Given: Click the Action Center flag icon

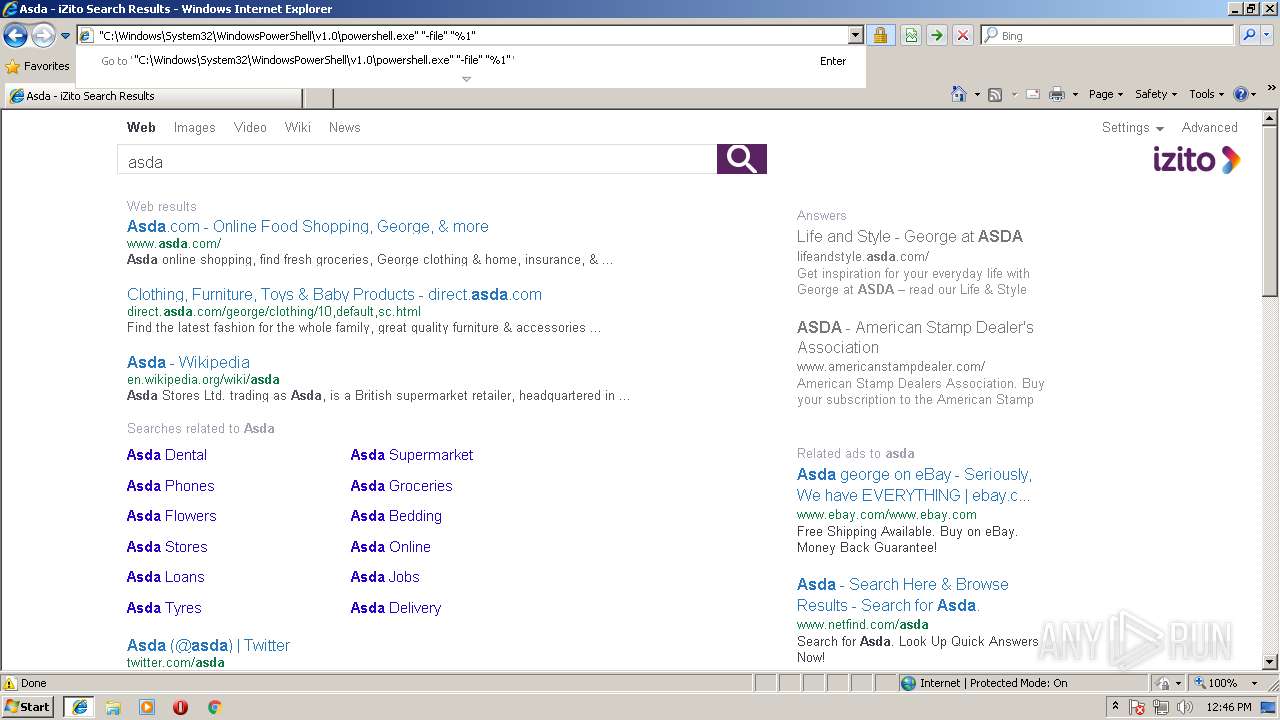Looking at the screenshot, I should (1137, 707).
